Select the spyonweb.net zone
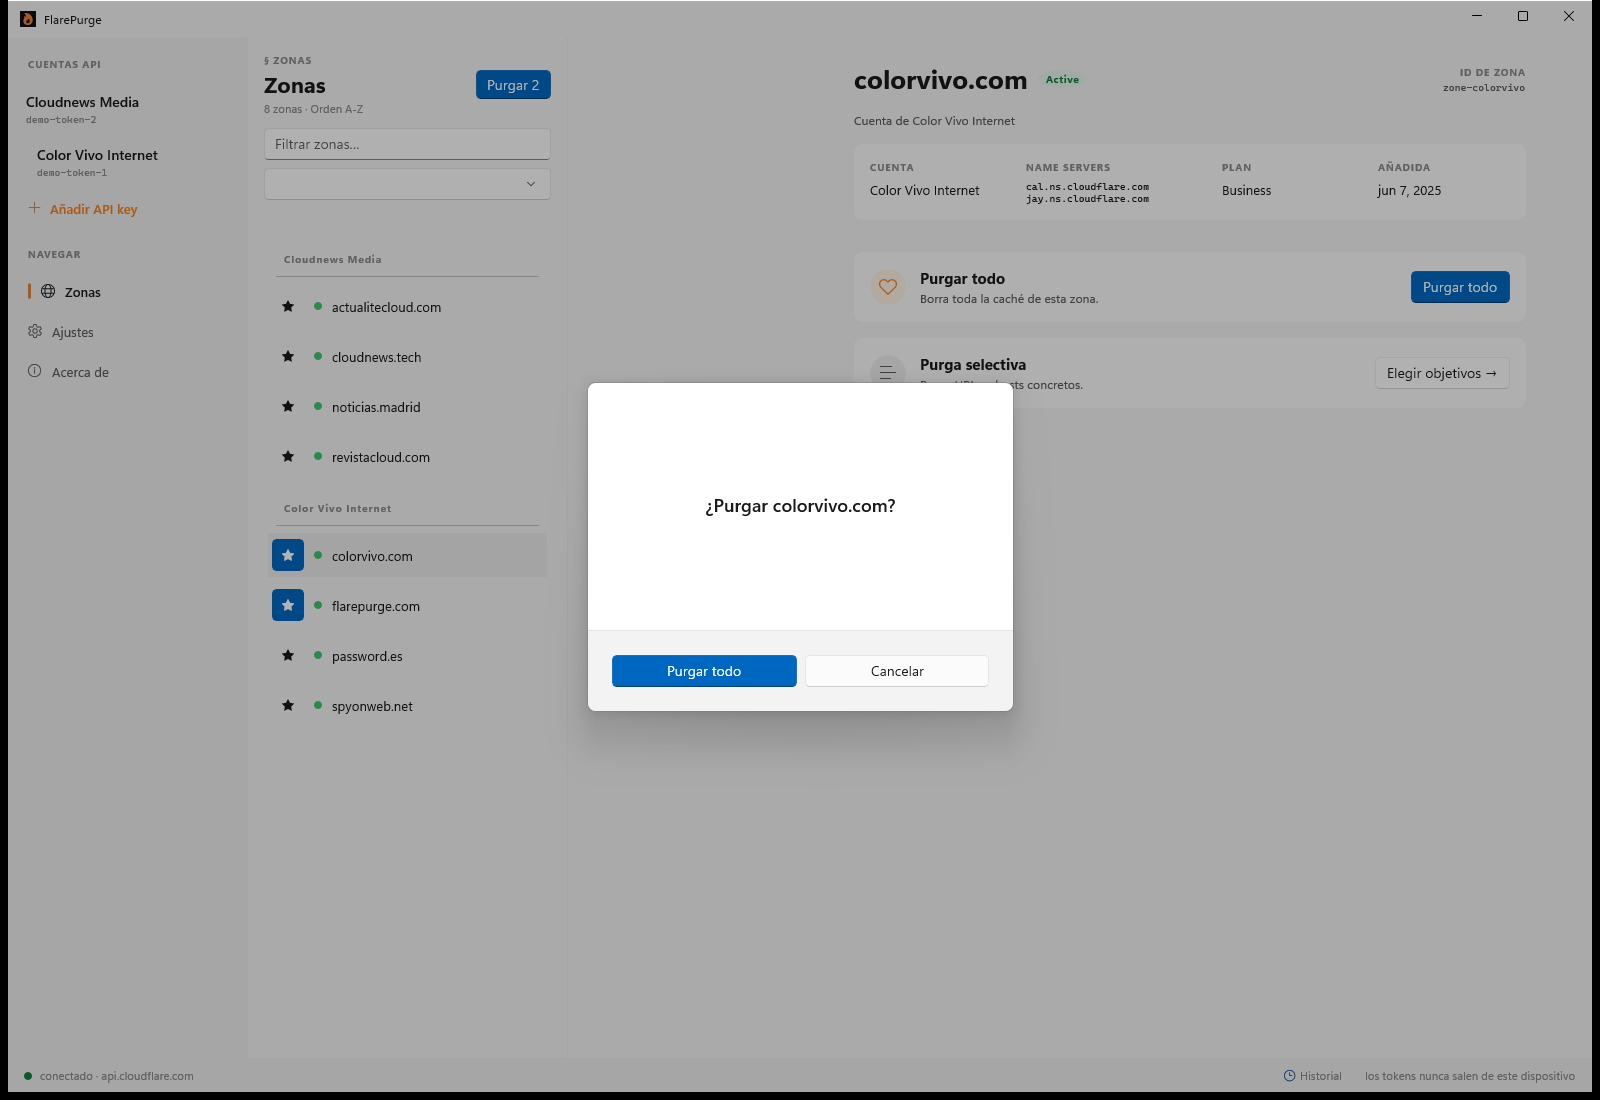Screen dimensions: 1600x1100 [407, 706]
